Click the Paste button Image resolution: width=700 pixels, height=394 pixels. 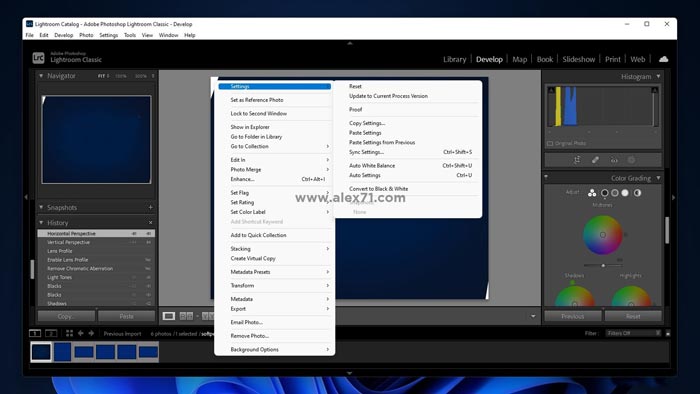click(126, 316)
